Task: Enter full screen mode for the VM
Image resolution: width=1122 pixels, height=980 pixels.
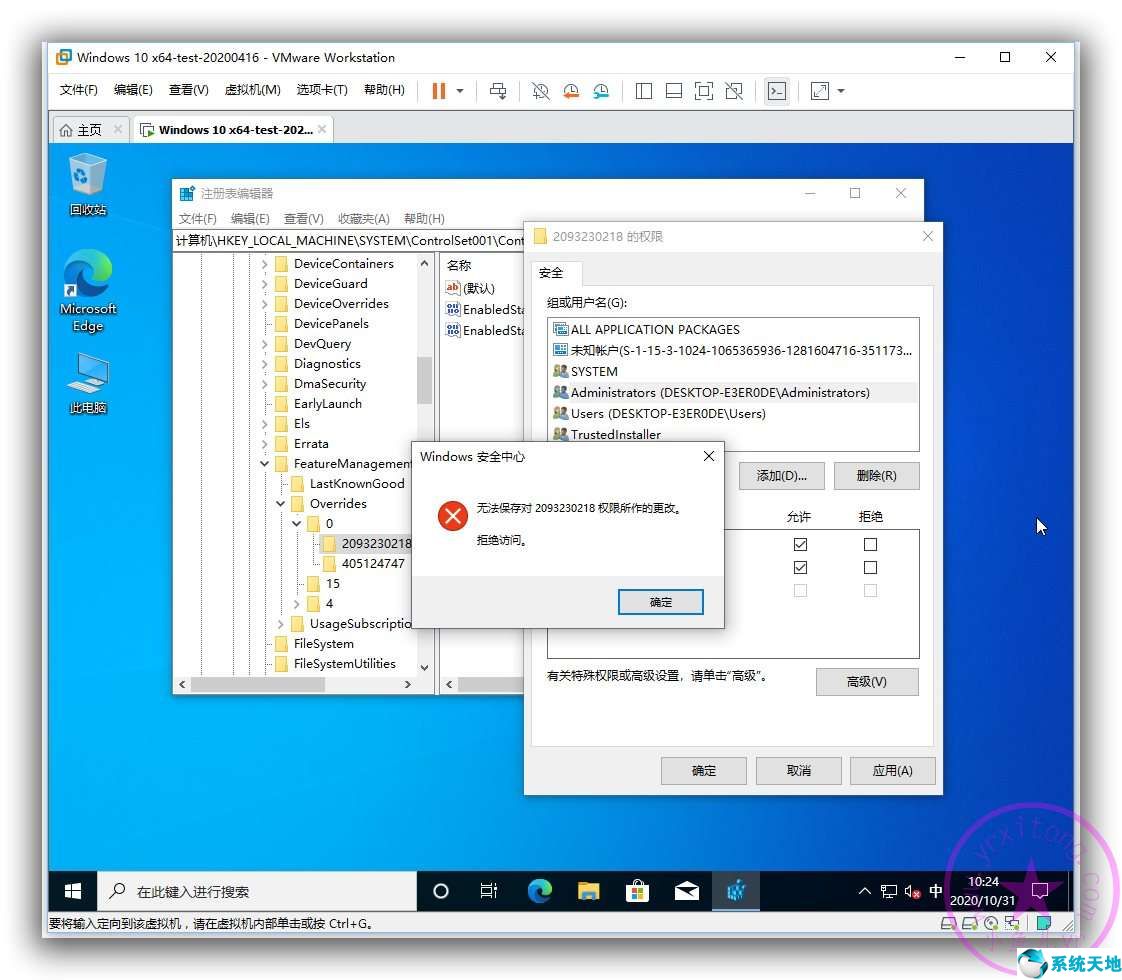Action: (704, 91)
